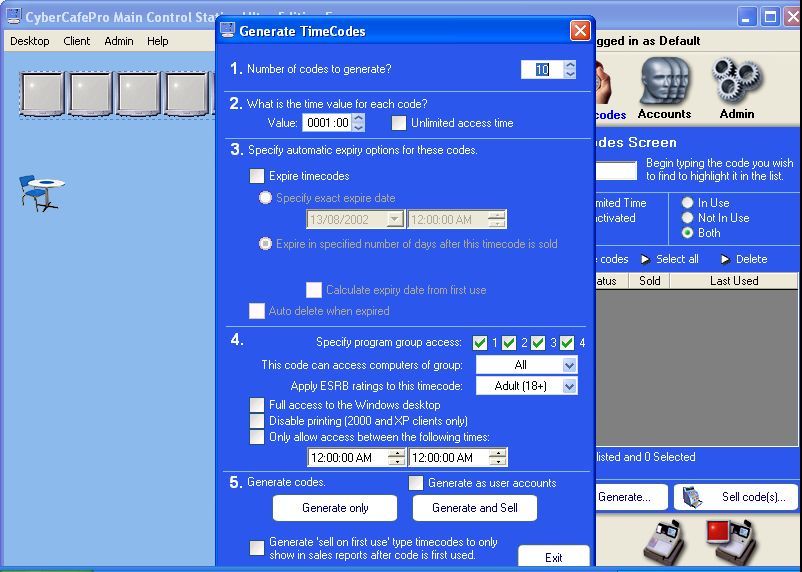Click spinner of access start time field

coord(396,458)
